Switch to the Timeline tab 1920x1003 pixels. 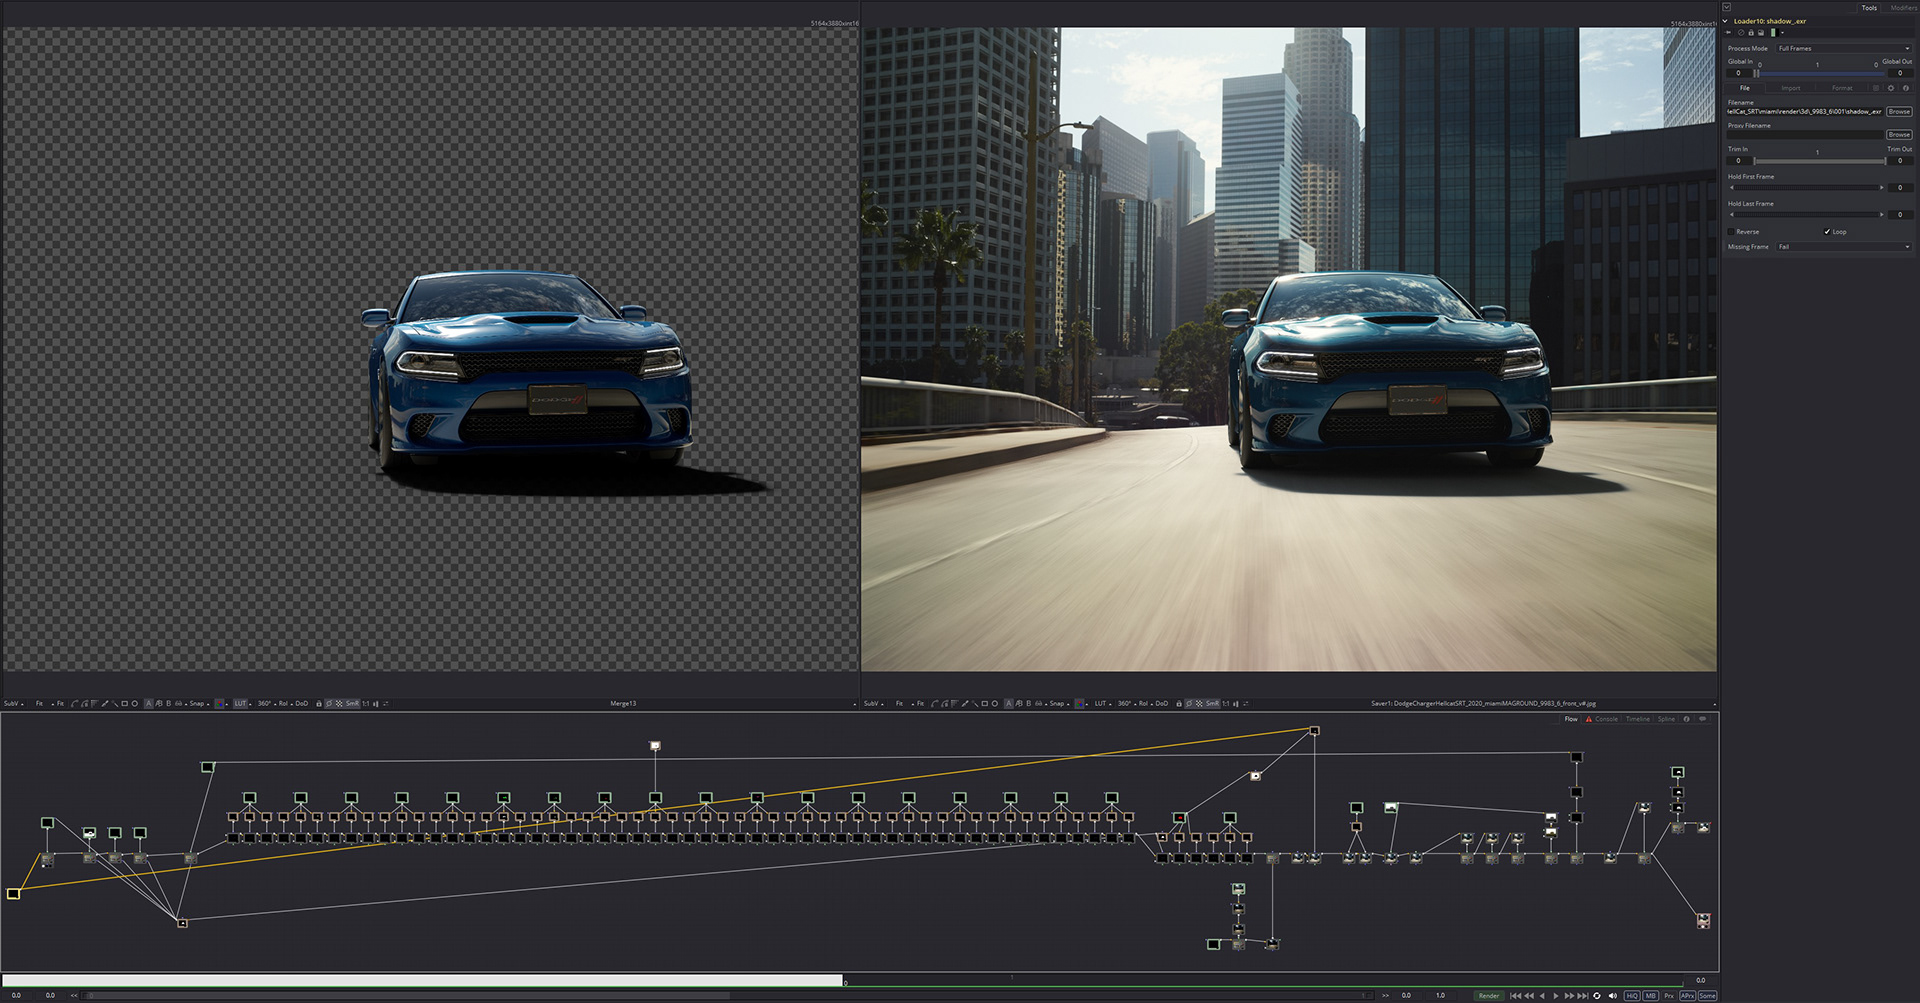tap(1638, 719)
